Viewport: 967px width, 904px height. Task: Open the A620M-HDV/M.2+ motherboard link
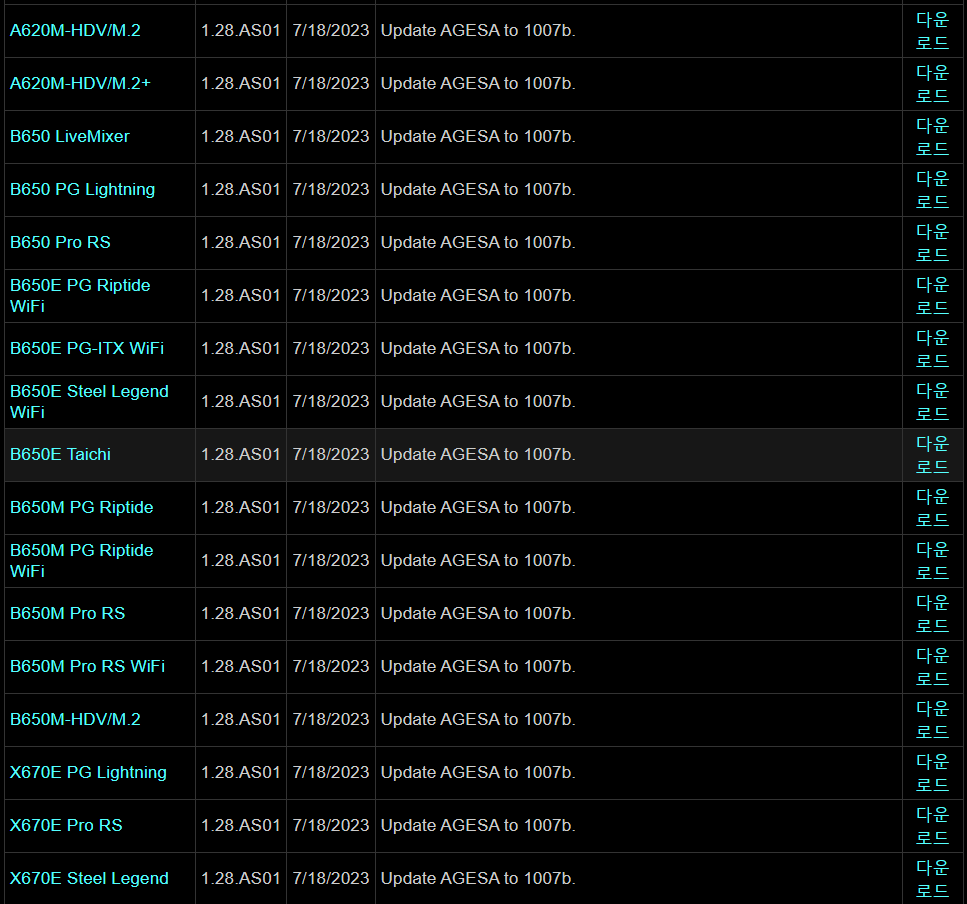pyautogui.click(x=80, y=83)
